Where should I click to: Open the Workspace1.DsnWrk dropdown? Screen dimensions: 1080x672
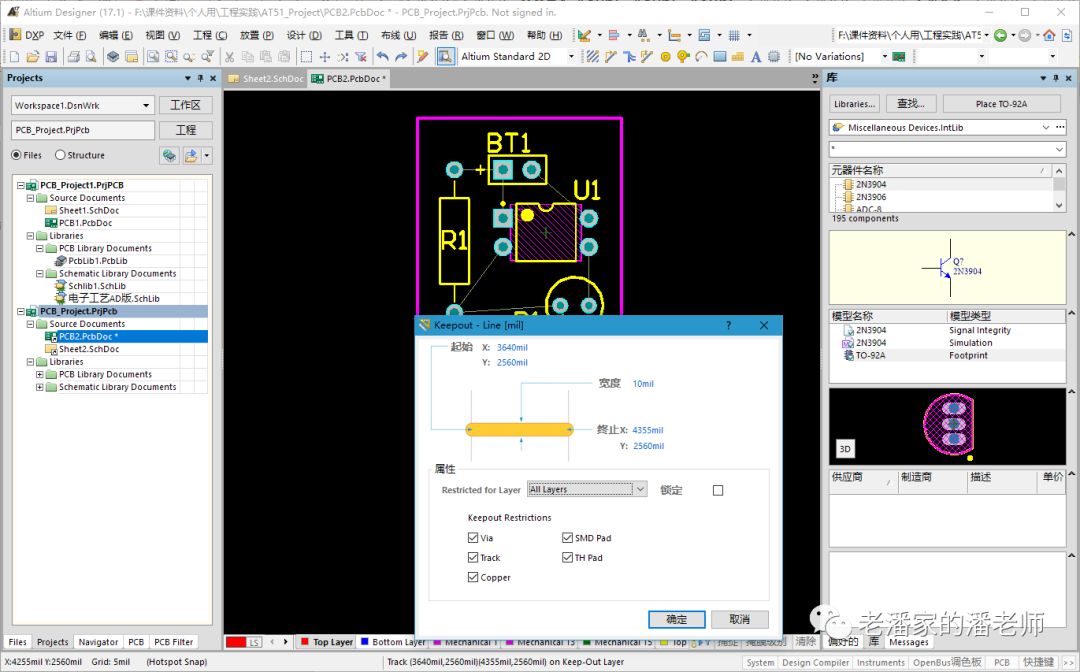click(146, 105)
